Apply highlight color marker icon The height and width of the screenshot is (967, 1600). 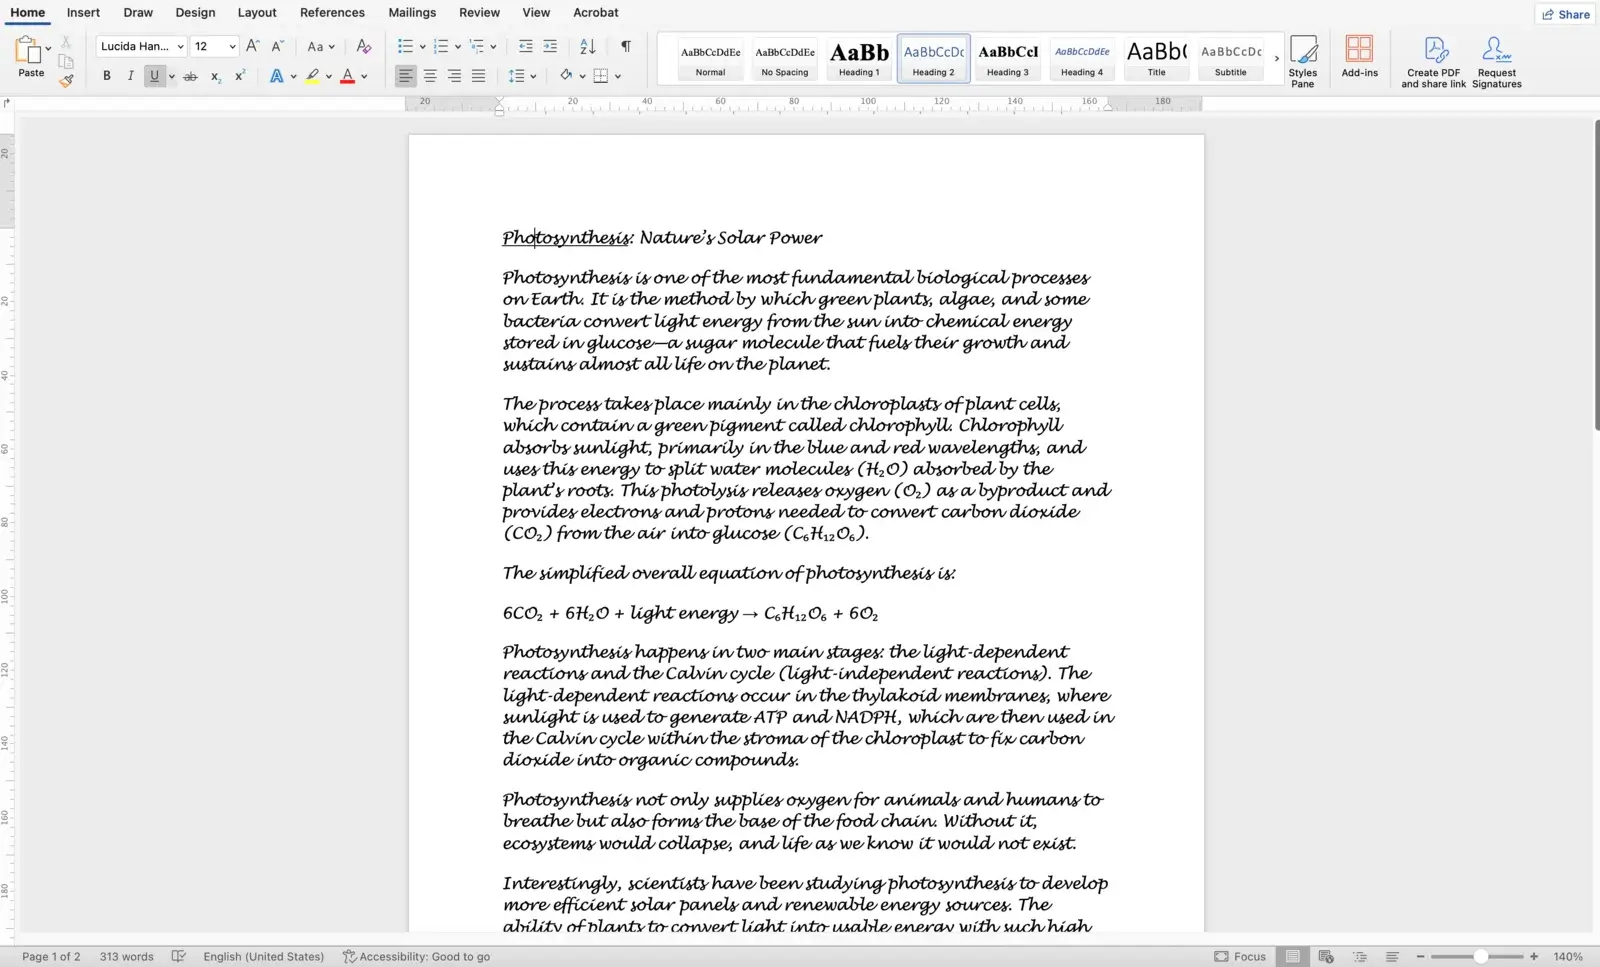tap(313, 76)
